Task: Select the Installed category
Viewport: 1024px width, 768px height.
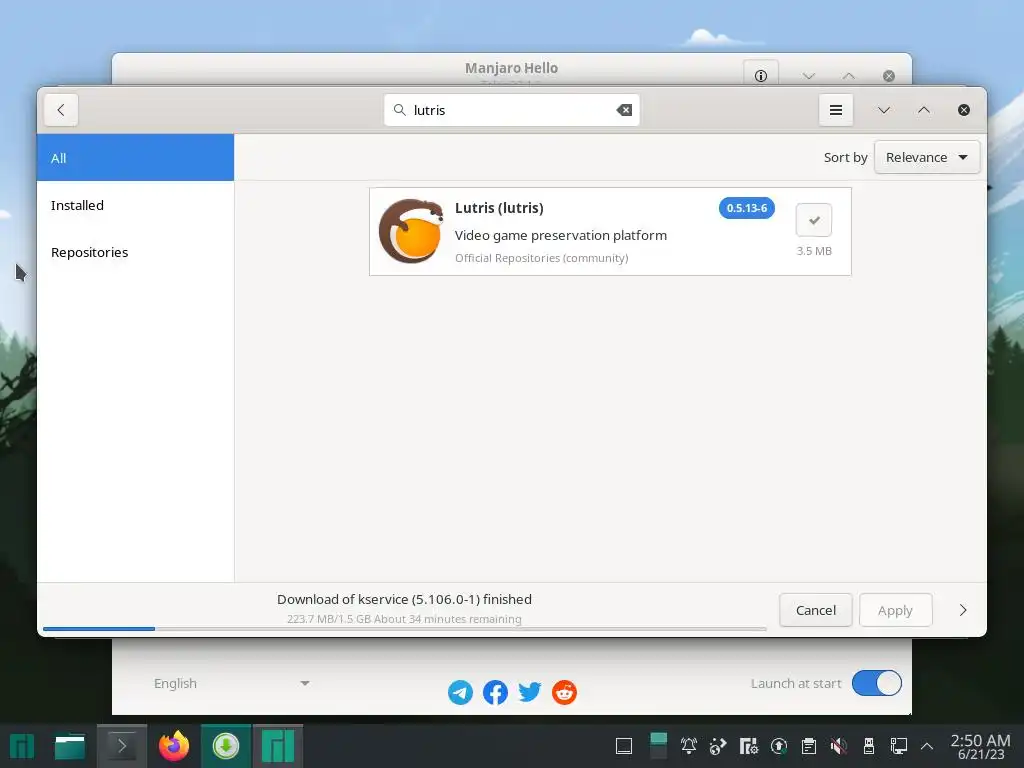Action: (x=135, y=205)
